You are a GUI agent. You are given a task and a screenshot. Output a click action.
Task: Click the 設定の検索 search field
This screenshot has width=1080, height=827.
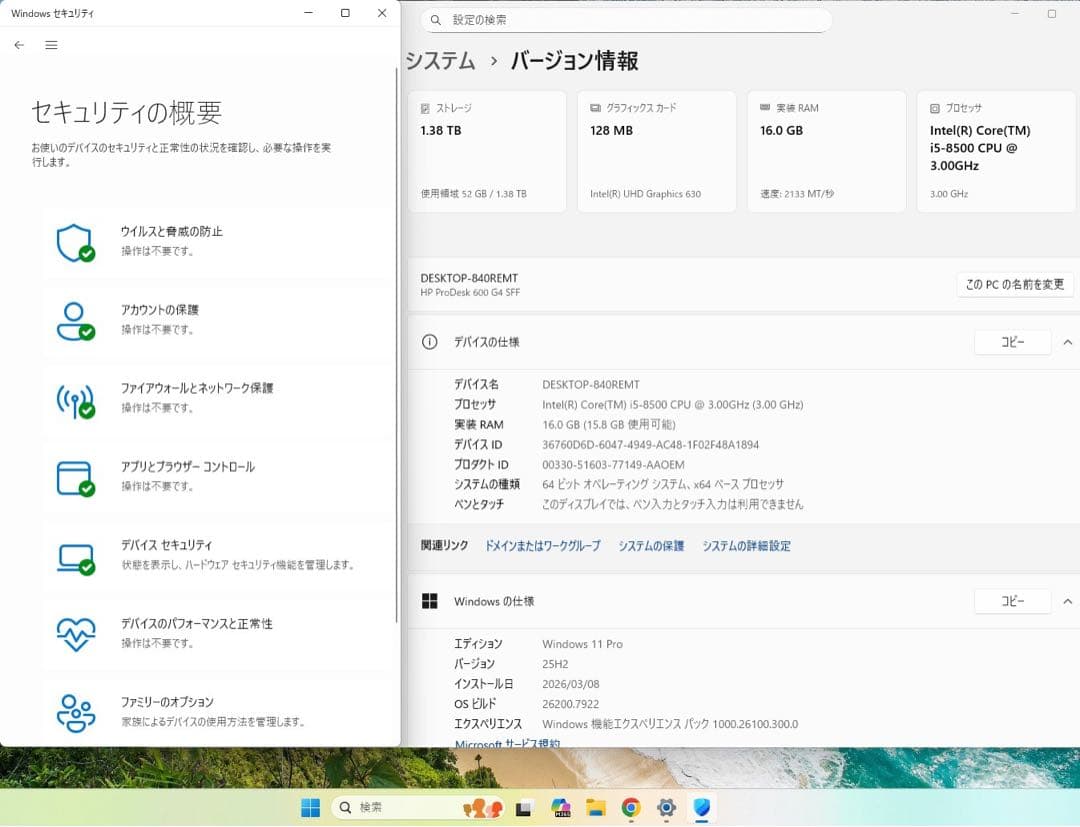click(626, 20)
